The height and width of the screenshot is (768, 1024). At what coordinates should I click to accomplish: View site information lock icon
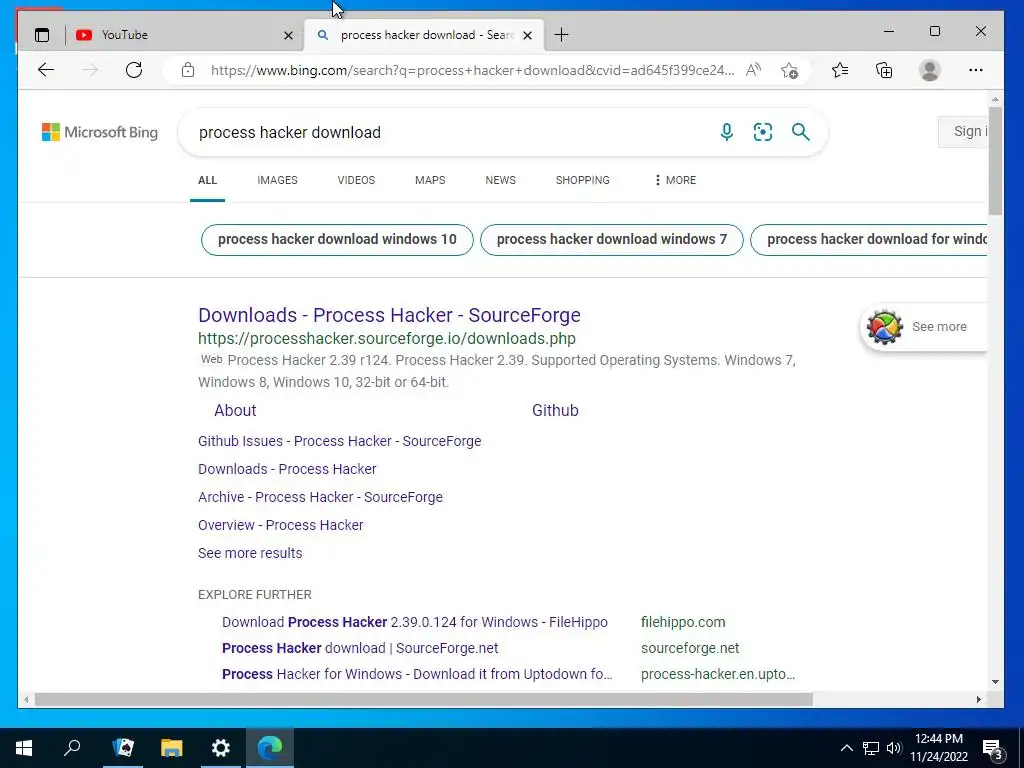[188, 70]
